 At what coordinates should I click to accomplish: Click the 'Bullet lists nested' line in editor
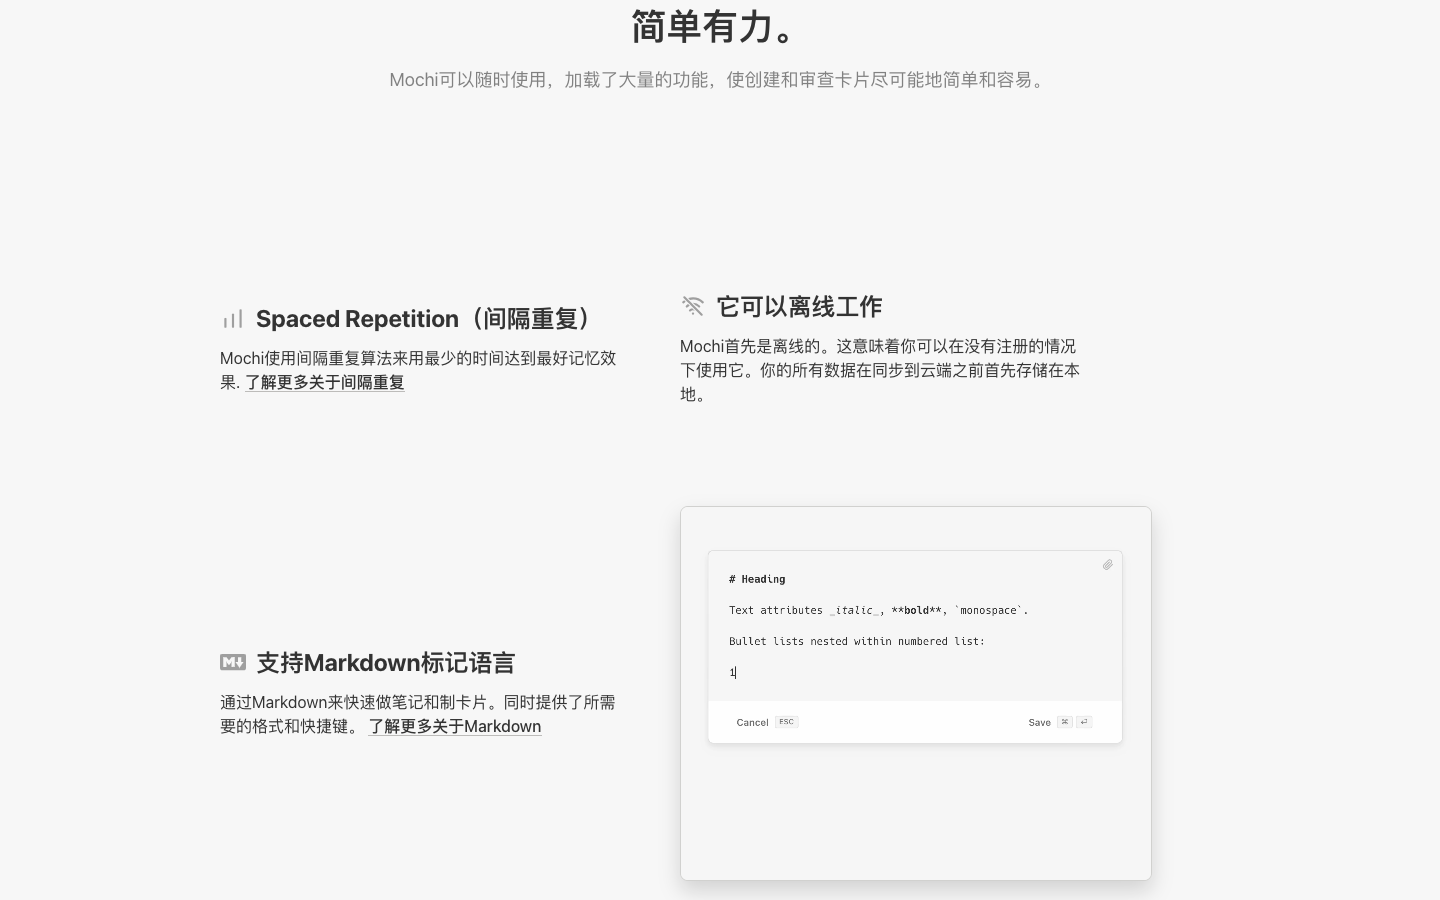point(857,641)
